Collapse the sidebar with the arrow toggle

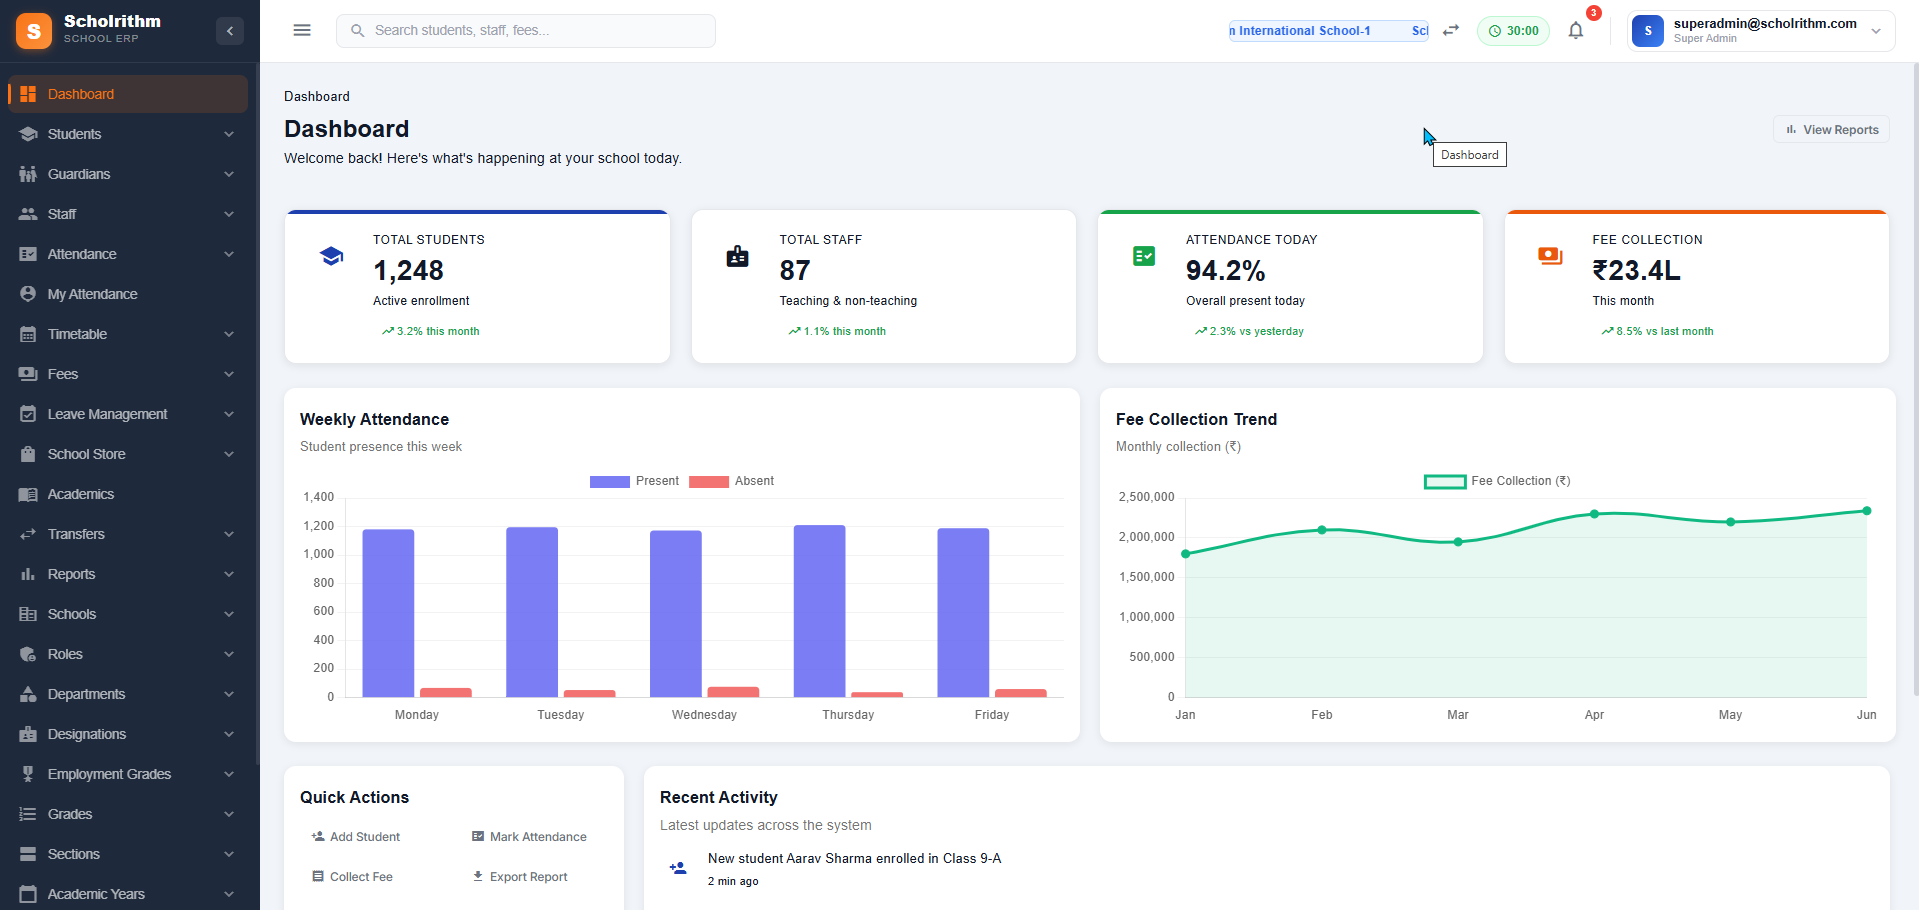229,30
